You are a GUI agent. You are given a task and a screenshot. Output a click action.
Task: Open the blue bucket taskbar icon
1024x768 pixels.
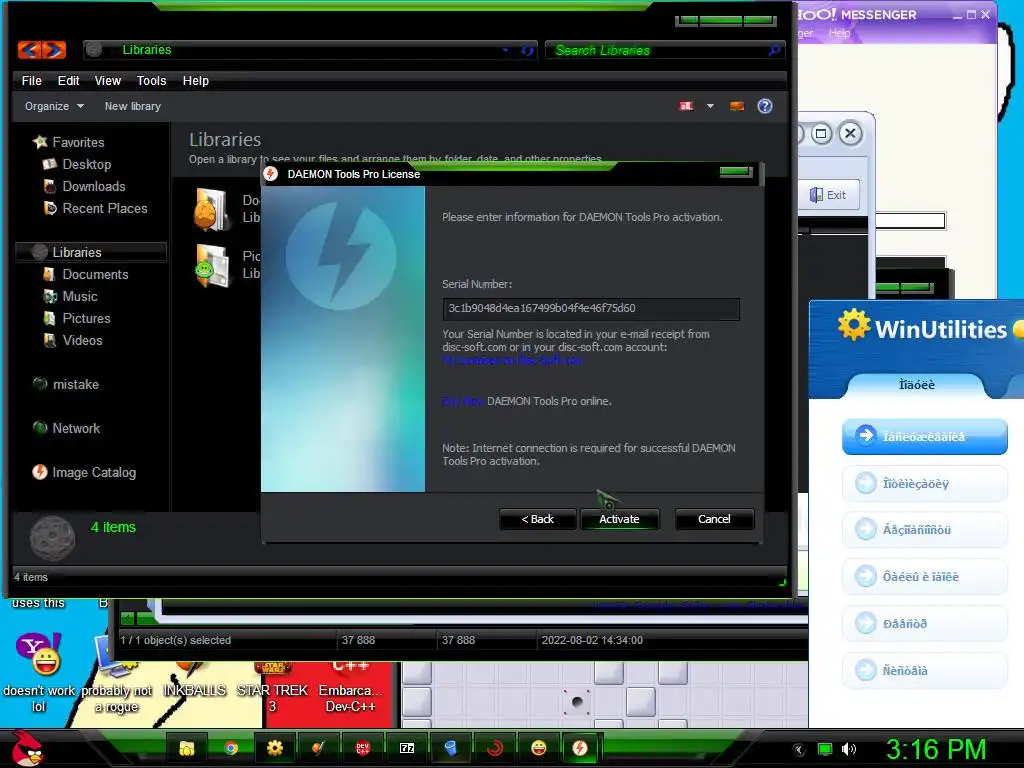(x=451, y=748)
